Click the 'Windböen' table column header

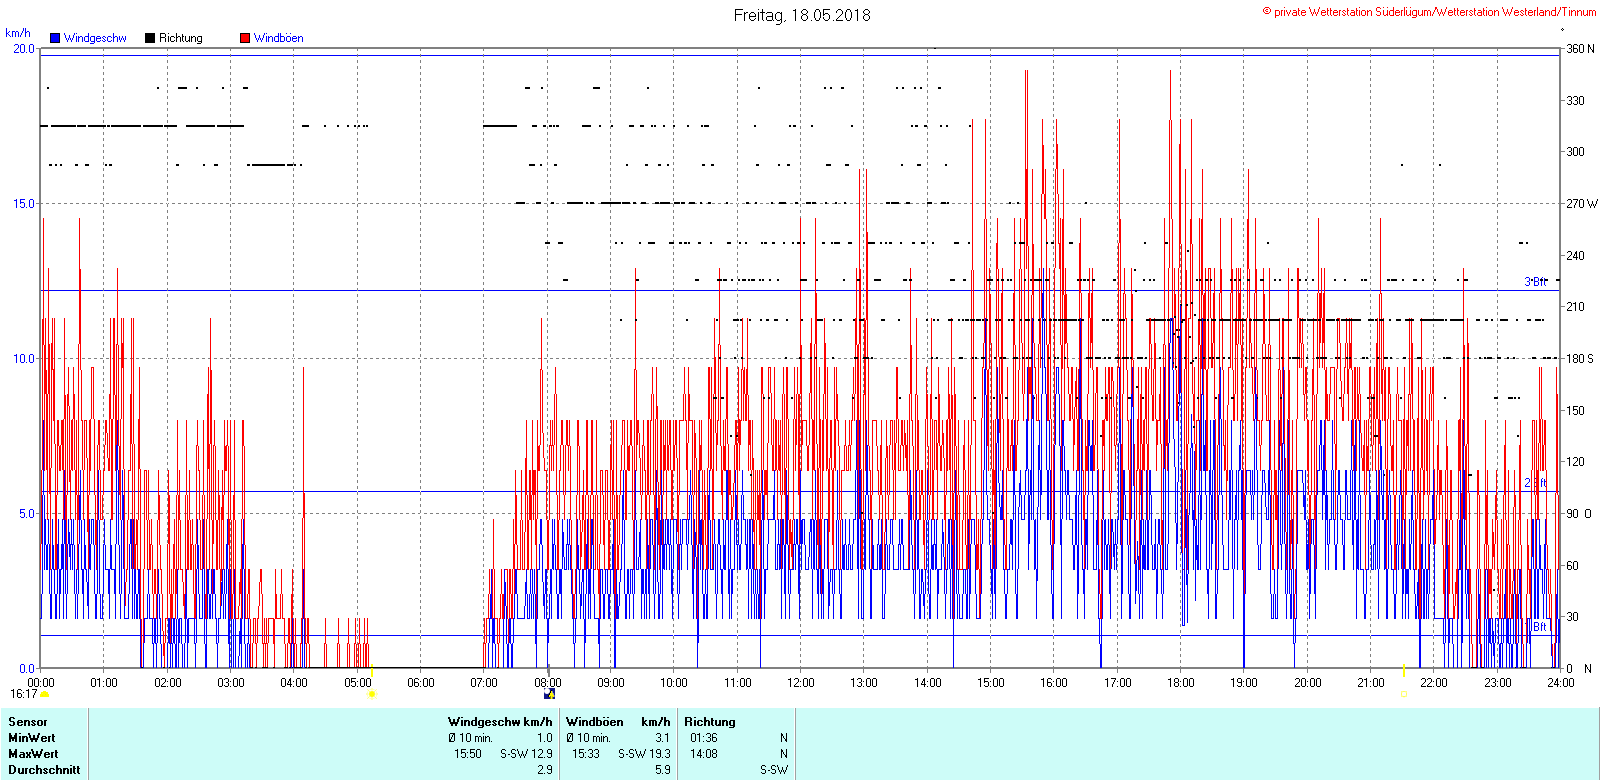pyautogui.click(x=595, y=722)
